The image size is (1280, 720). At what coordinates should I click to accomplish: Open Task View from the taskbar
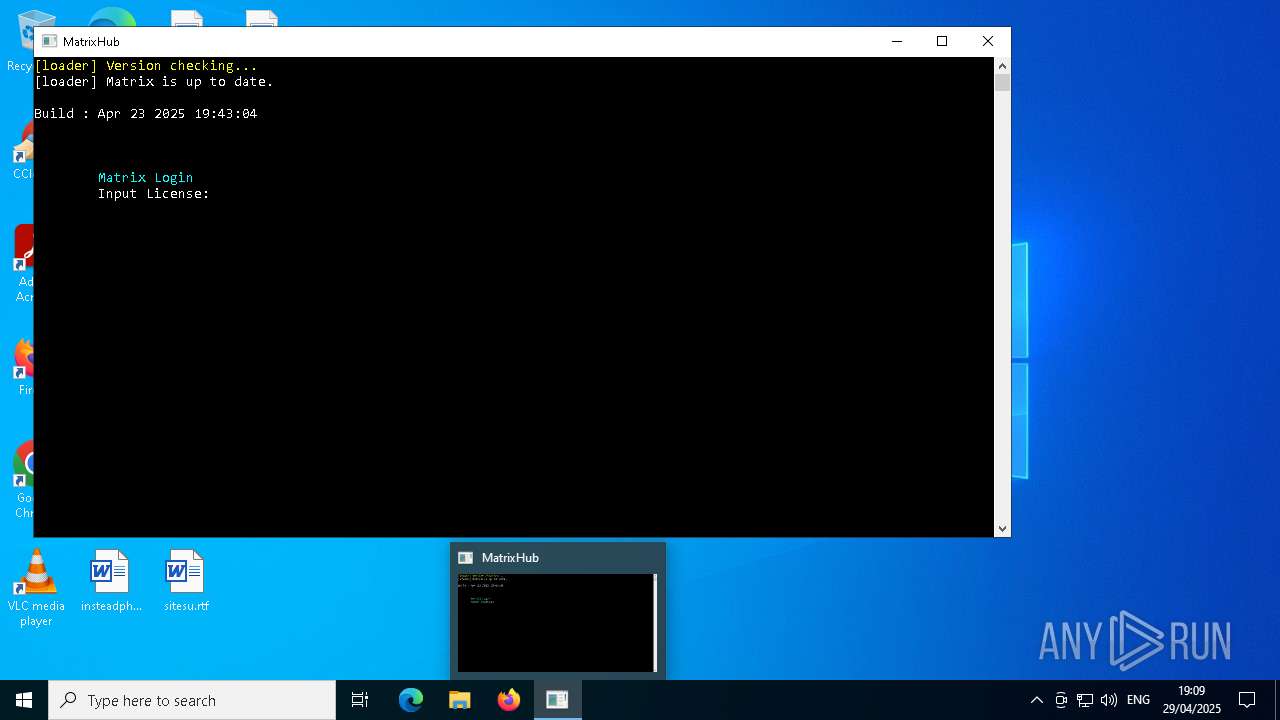pyautogui.click(x=360, y=700)
